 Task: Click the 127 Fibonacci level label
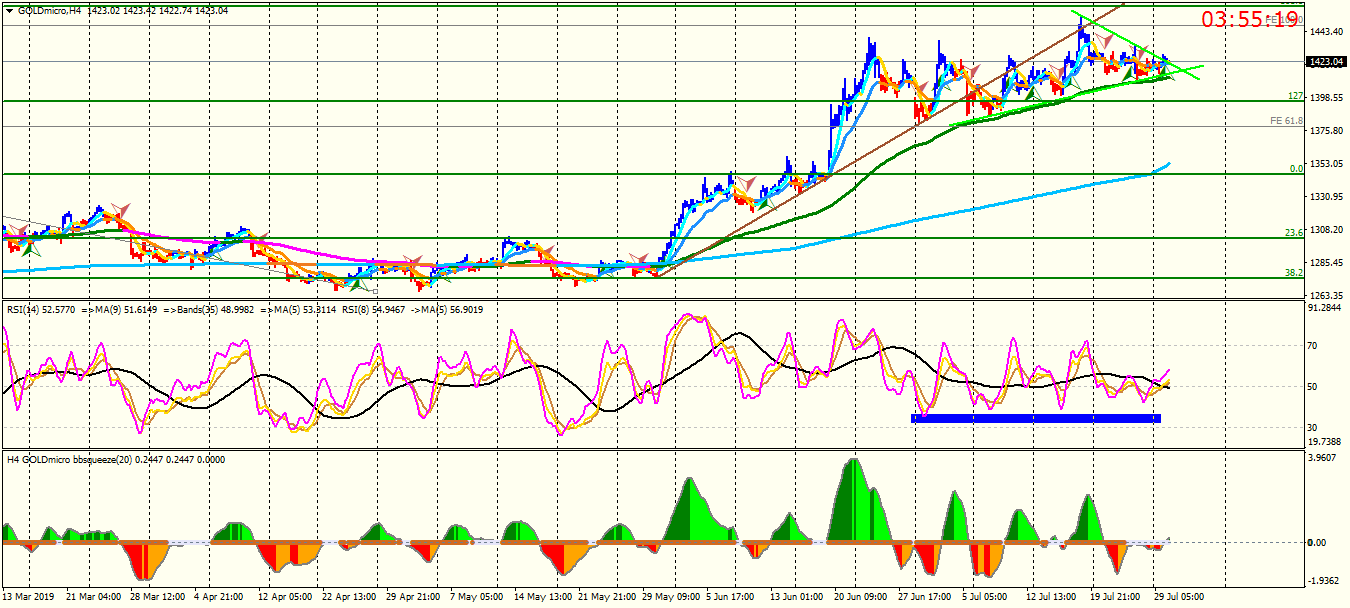(1295, 96)
